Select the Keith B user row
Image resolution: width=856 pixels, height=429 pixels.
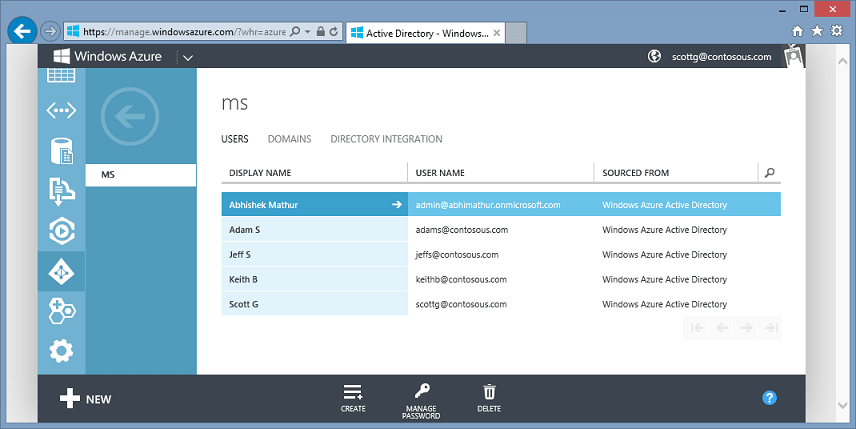pyautogui.click(x=501, y=279)
